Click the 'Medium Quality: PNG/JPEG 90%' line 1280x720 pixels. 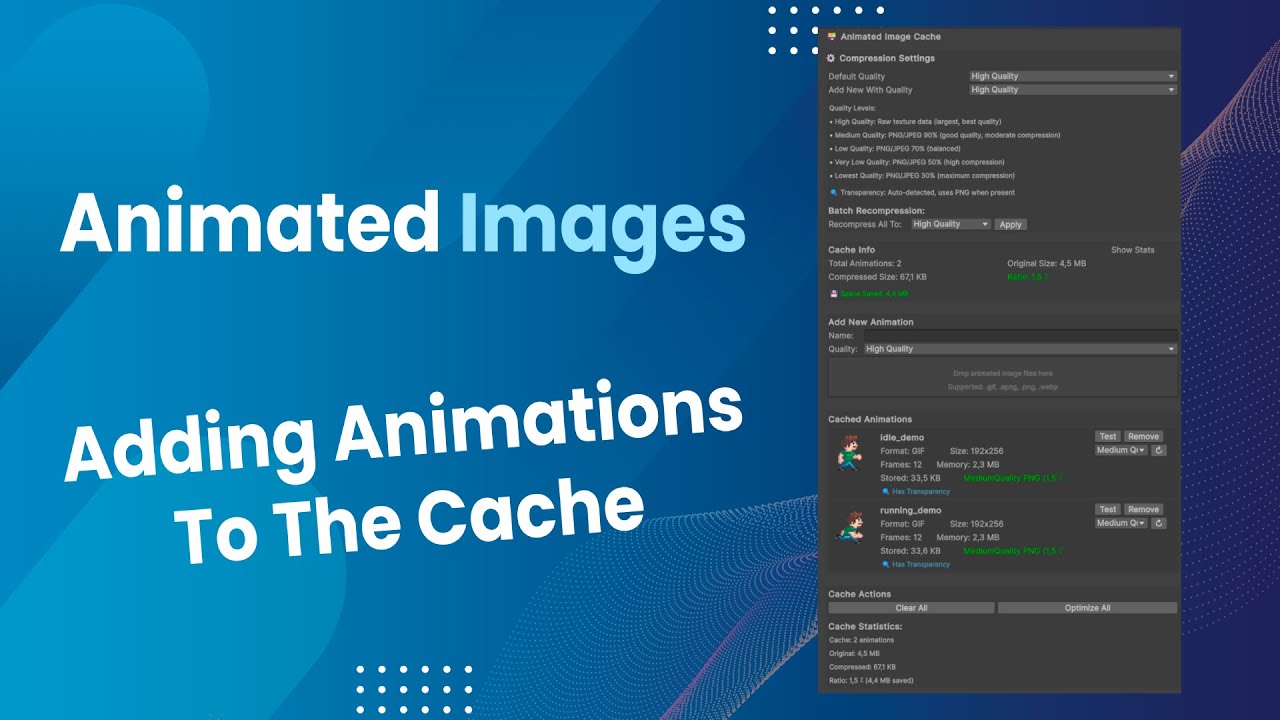click(944, 135)
